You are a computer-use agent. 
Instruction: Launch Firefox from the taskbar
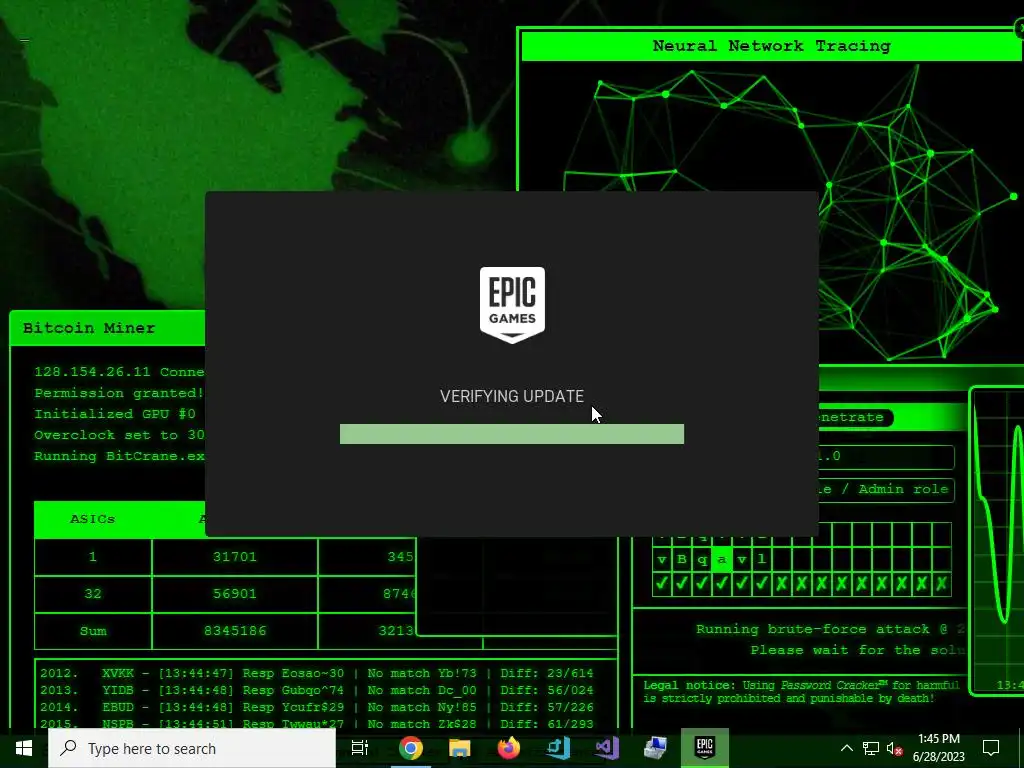[x=509, y=748]
